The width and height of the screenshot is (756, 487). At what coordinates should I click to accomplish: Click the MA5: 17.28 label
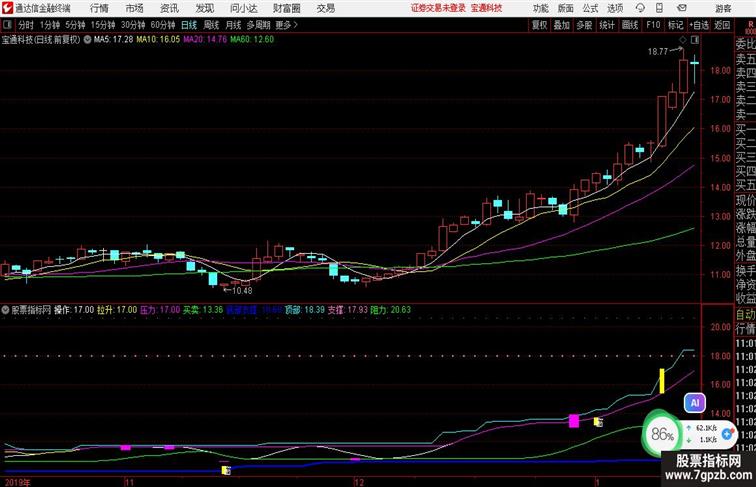pos(113,40)
